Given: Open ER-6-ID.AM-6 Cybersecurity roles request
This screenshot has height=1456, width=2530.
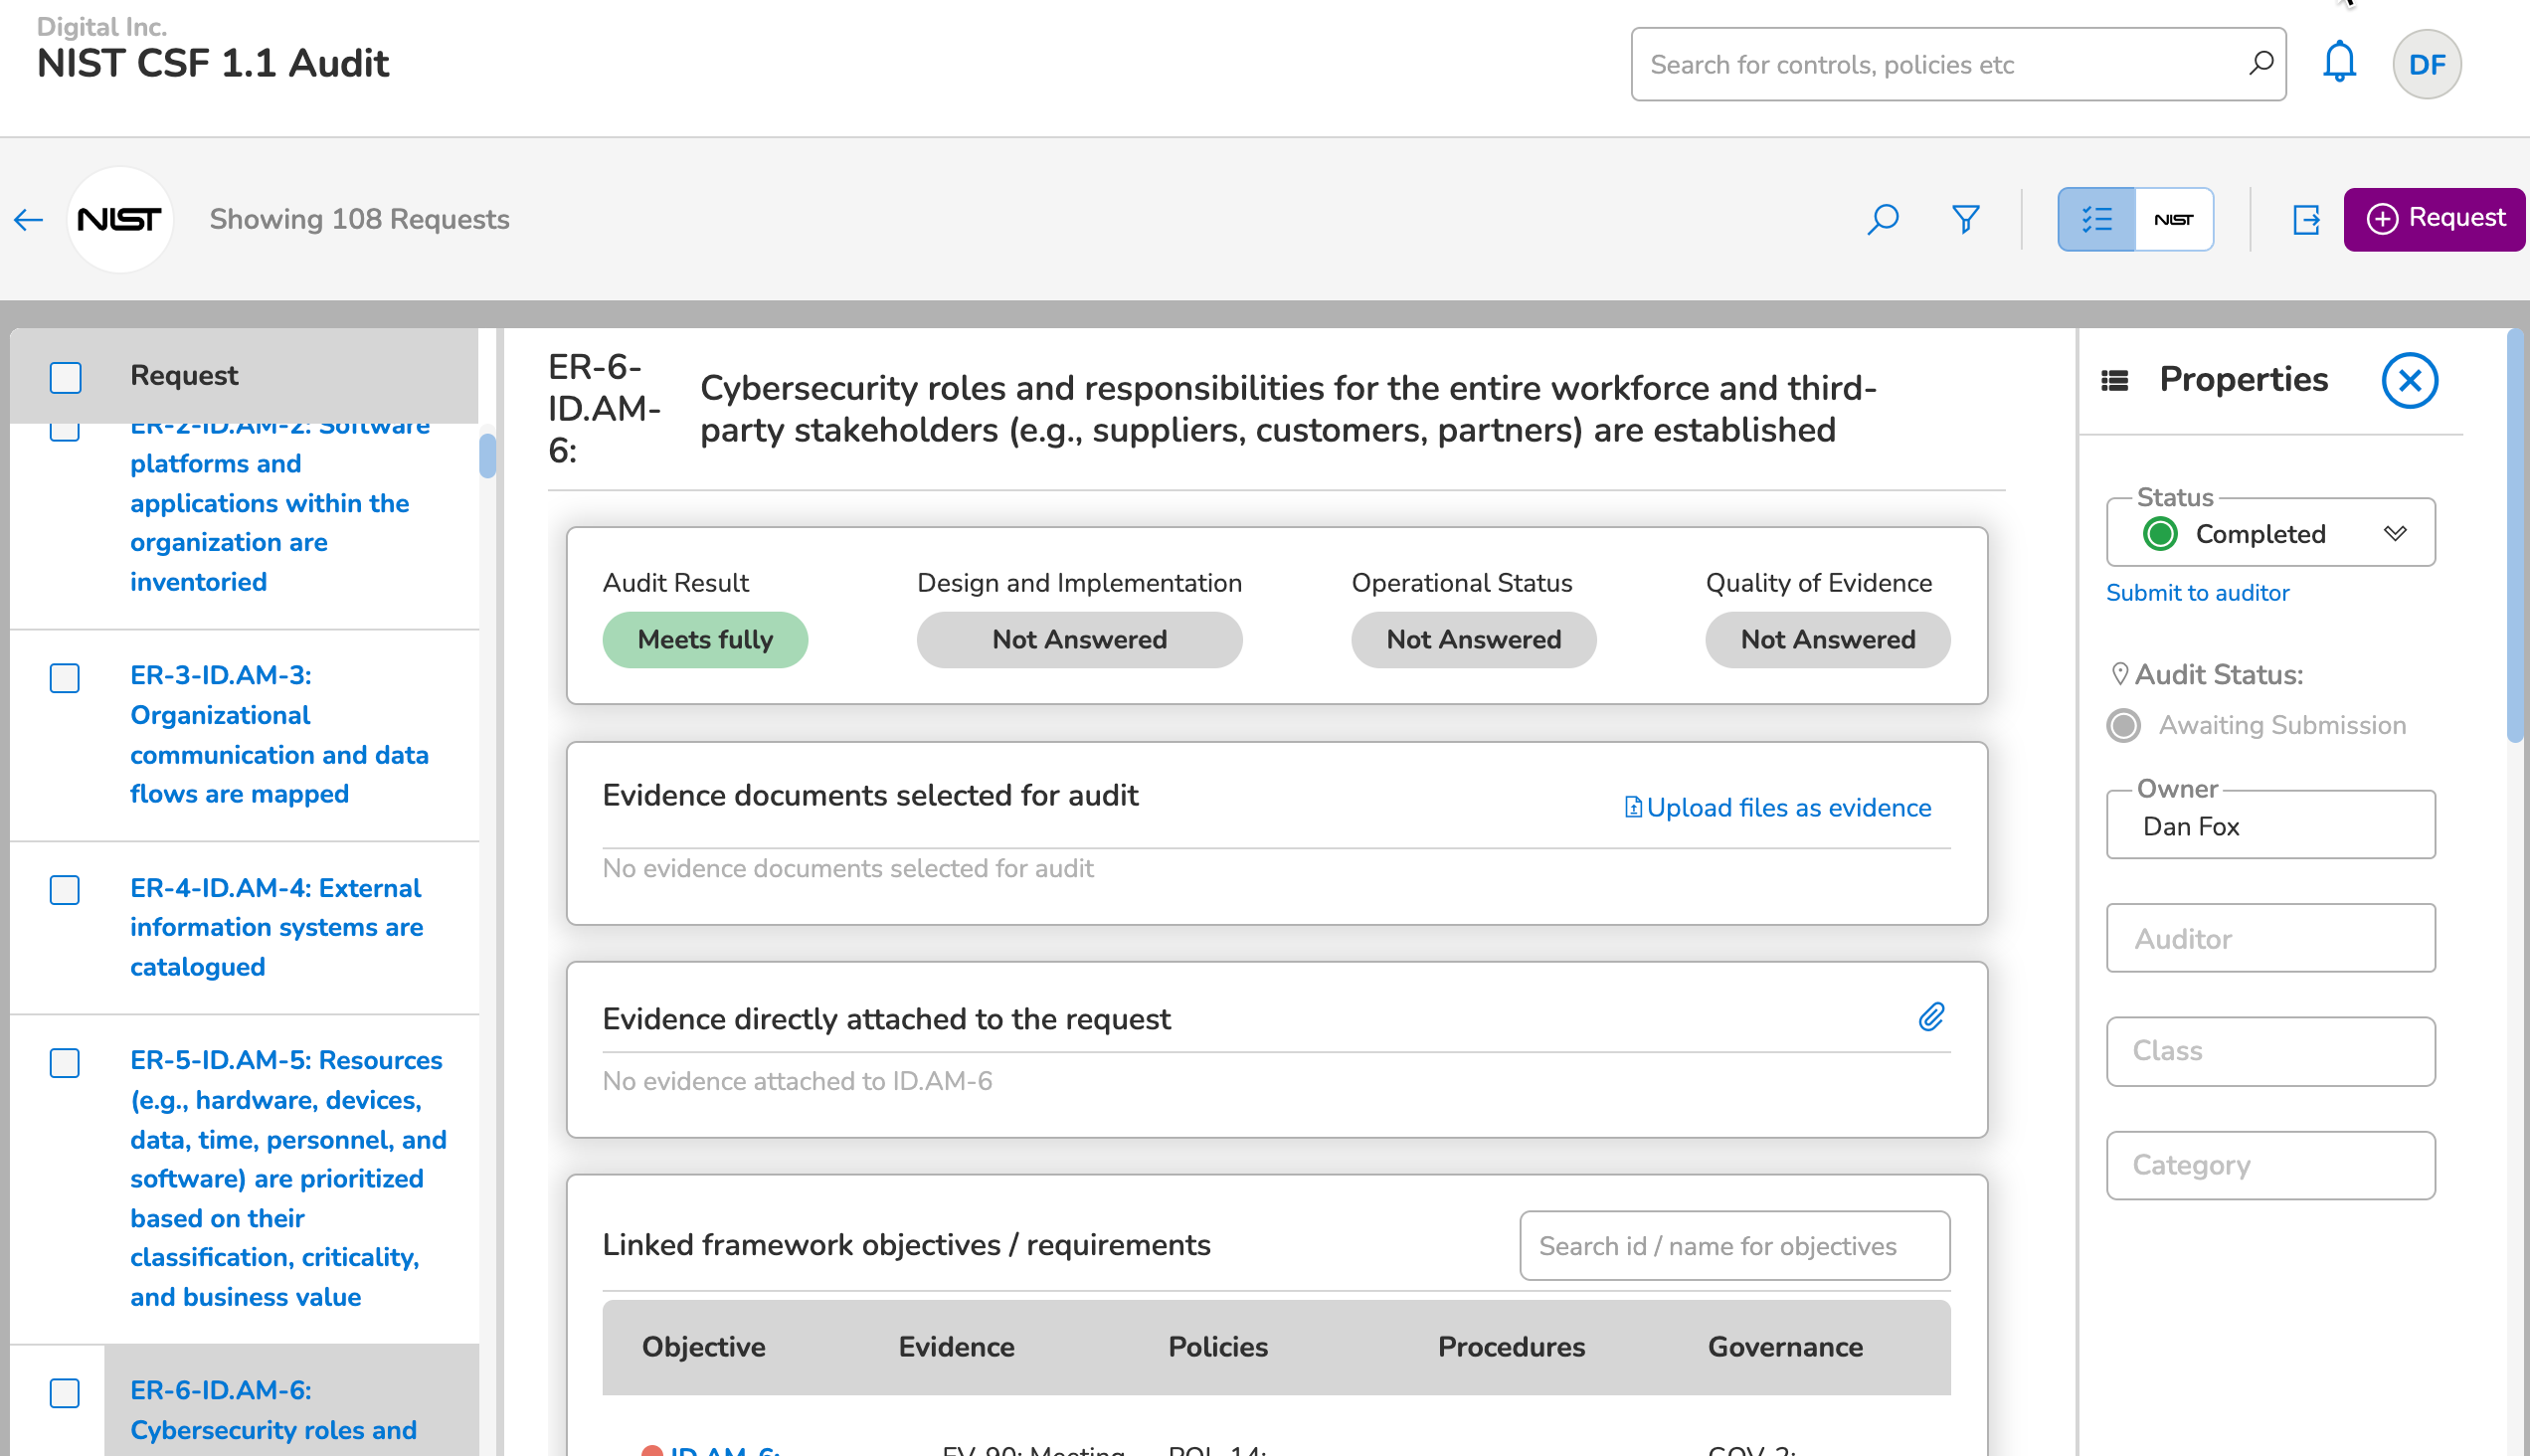Looking at the screenshot, I should [x=273, y=1410].
